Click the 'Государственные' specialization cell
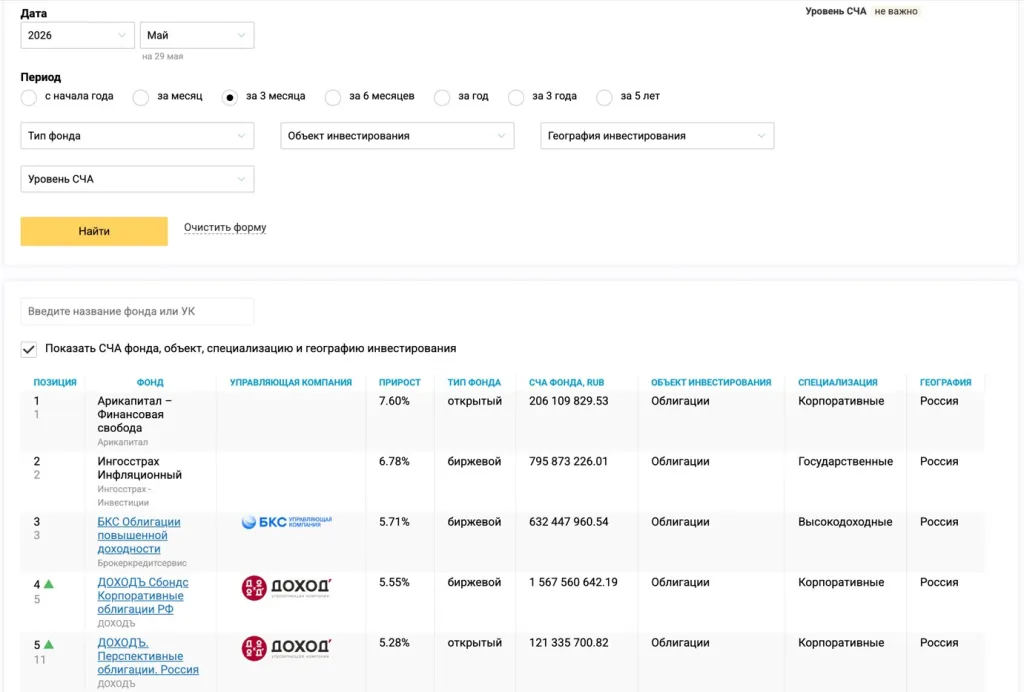Viewport: 1024px width, 692px height. (x=845, y=462)
